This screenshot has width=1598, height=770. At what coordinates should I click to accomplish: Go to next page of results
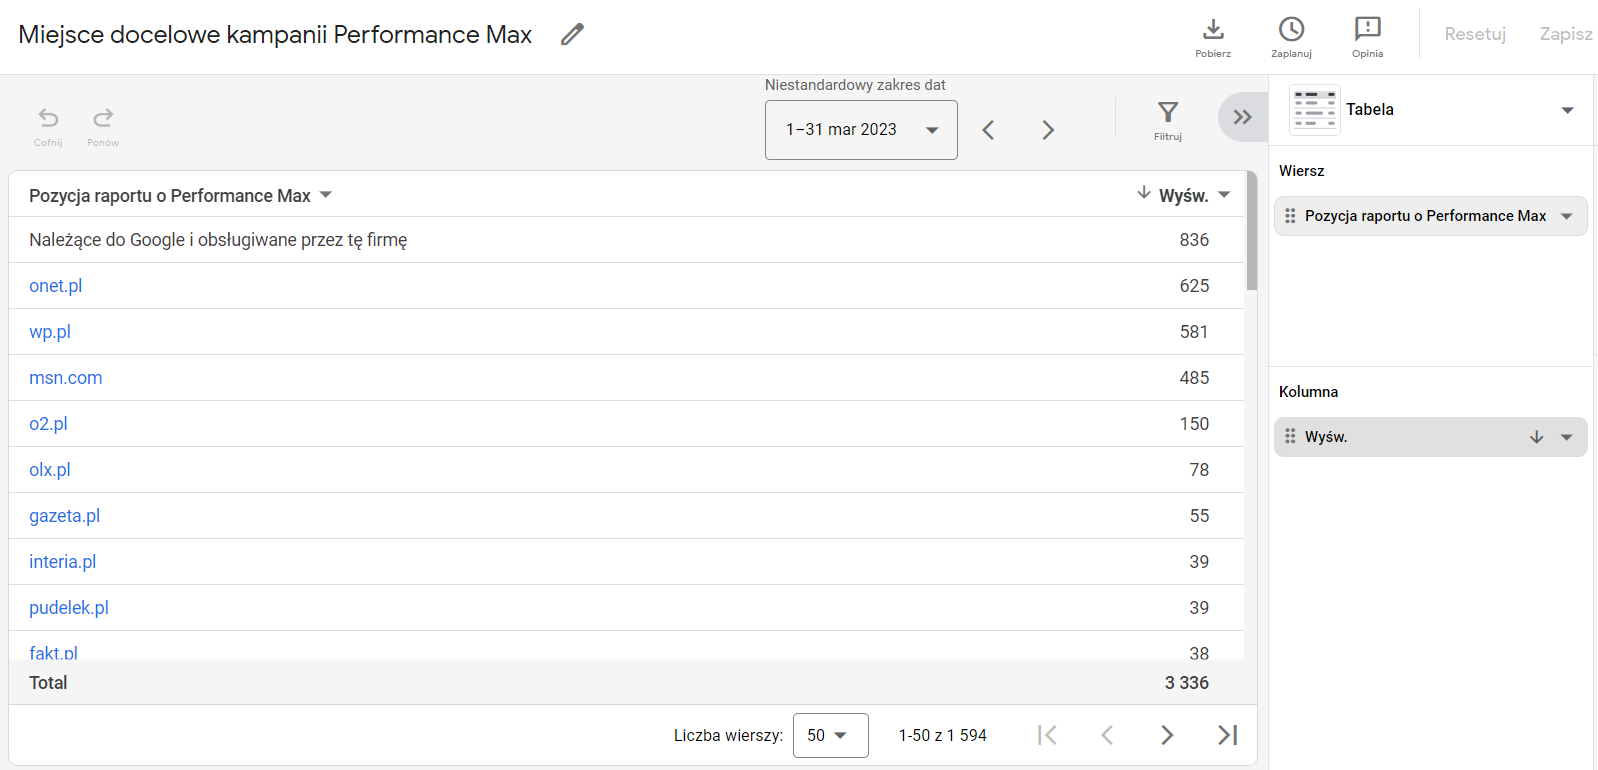click(x=1167, y=735)
